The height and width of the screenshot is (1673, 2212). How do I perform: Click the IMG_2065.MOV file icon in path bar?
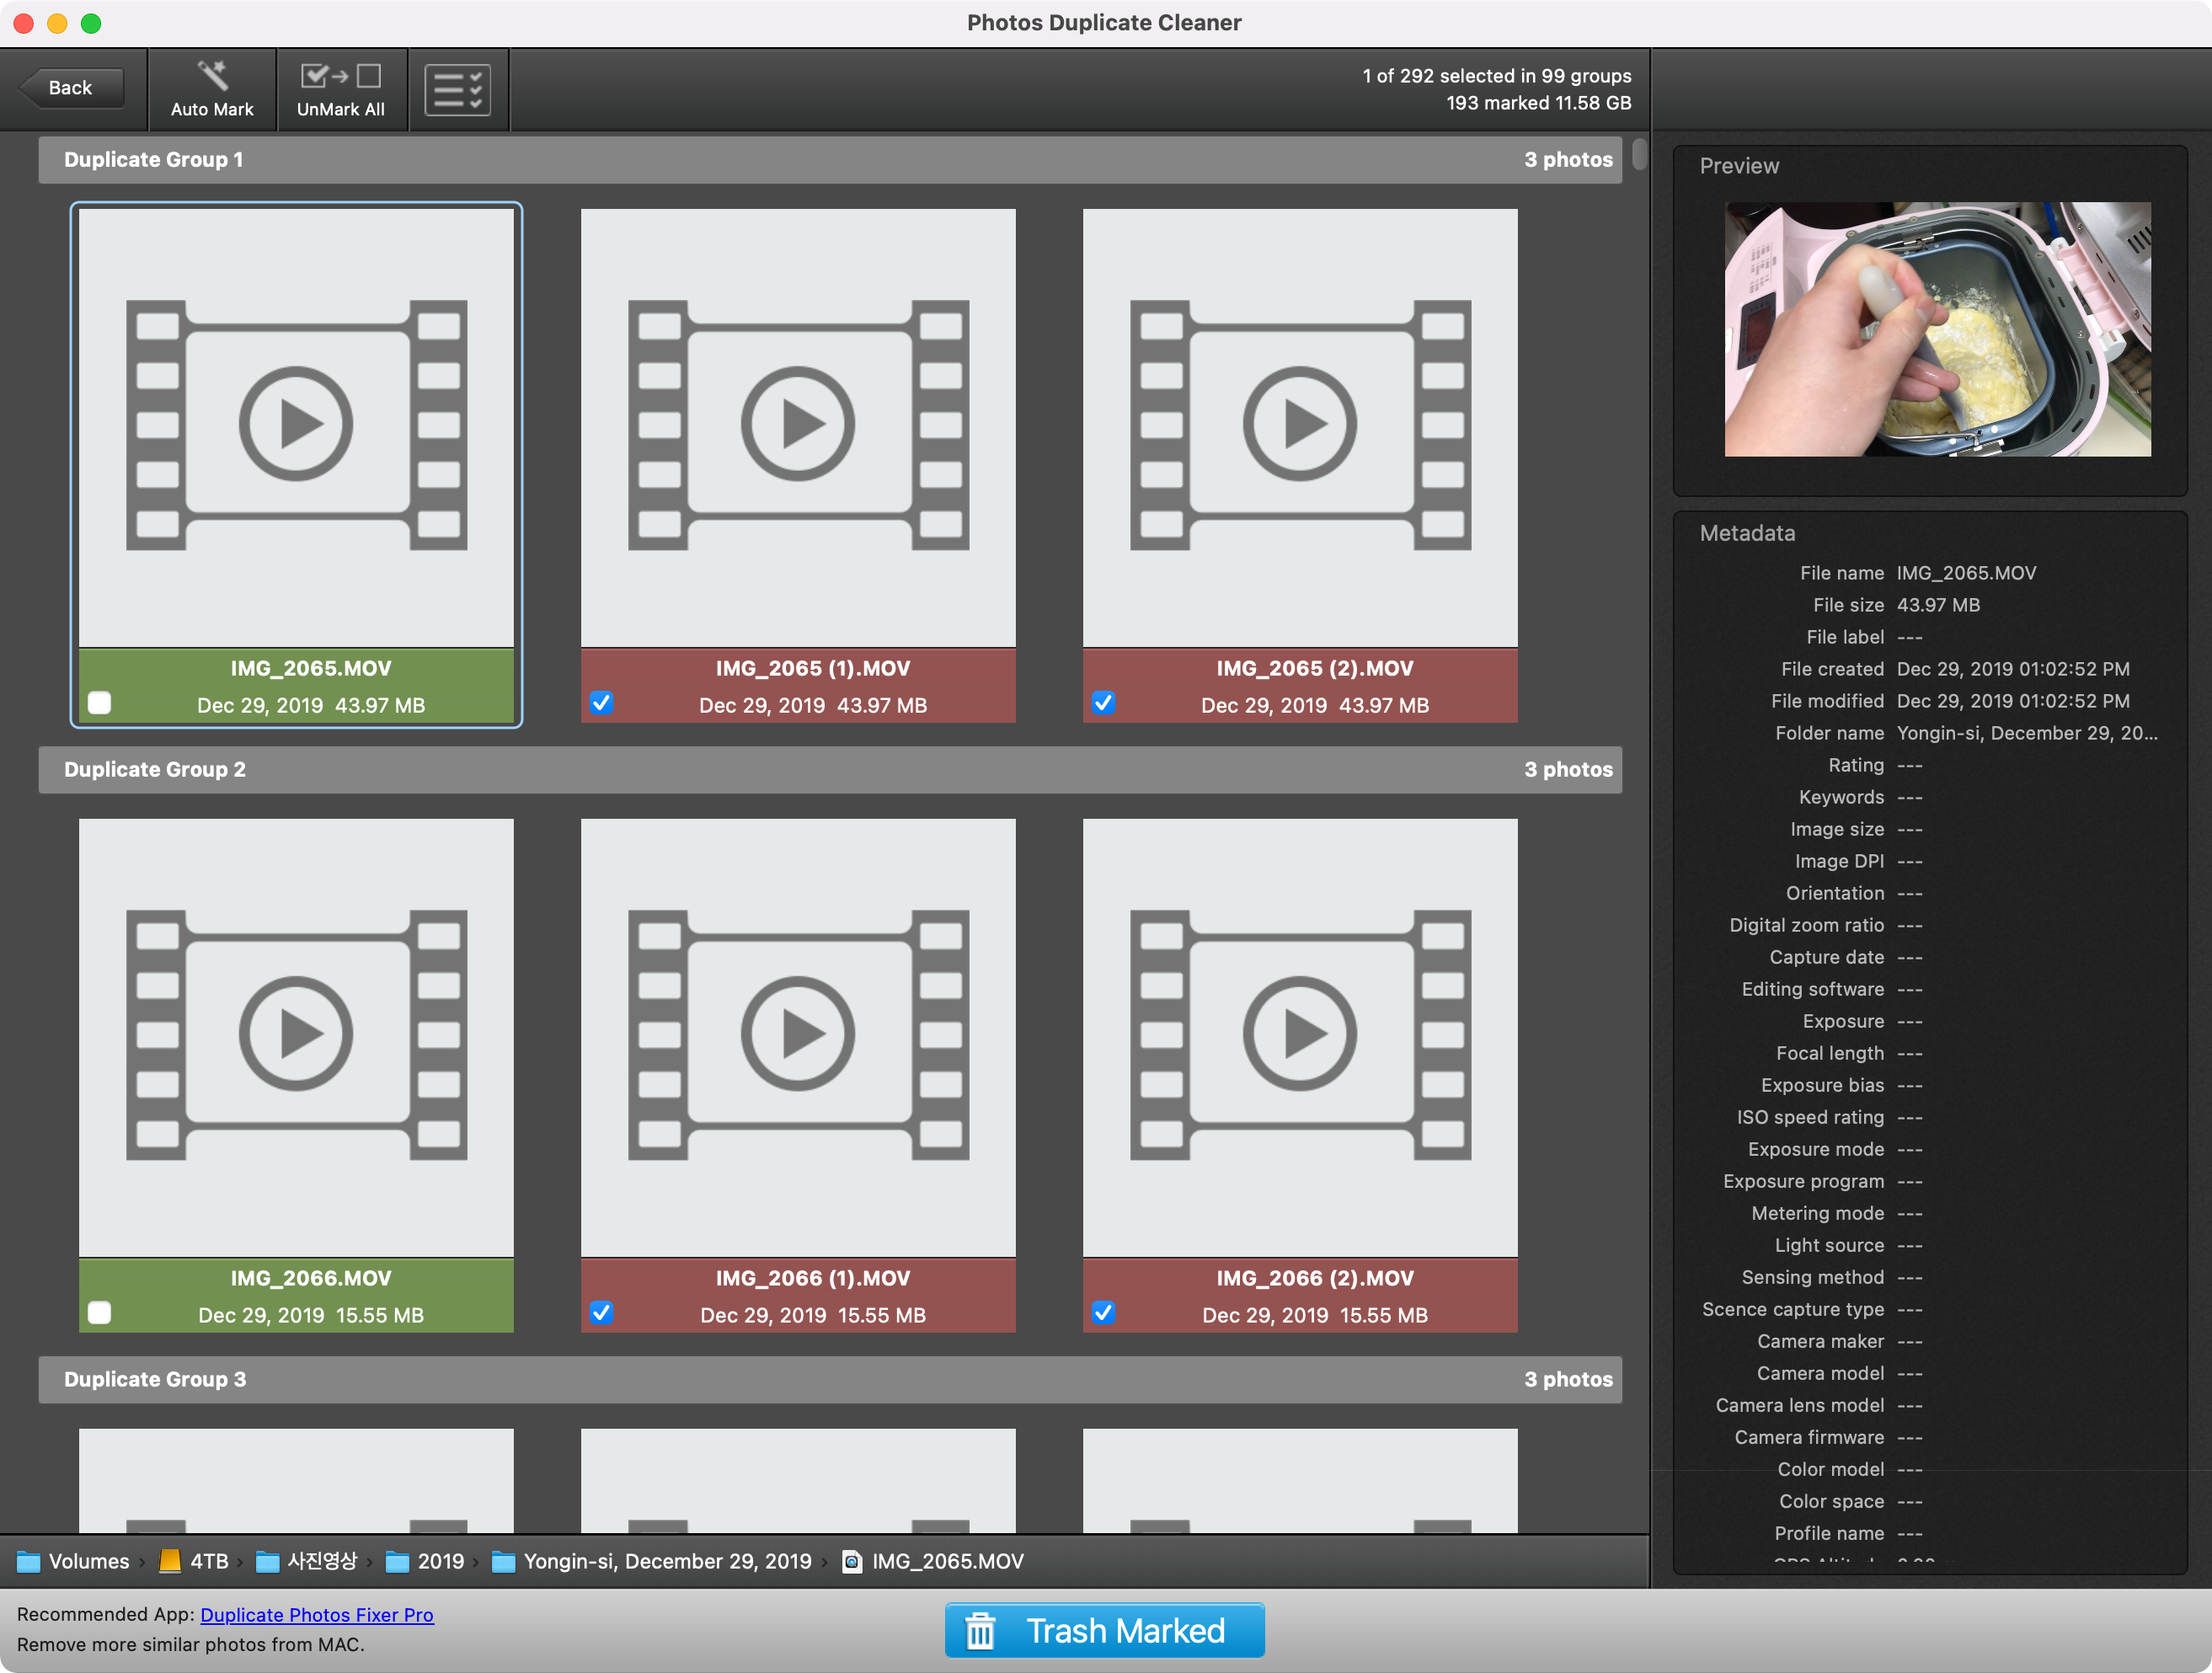(x=852, y=1561)
